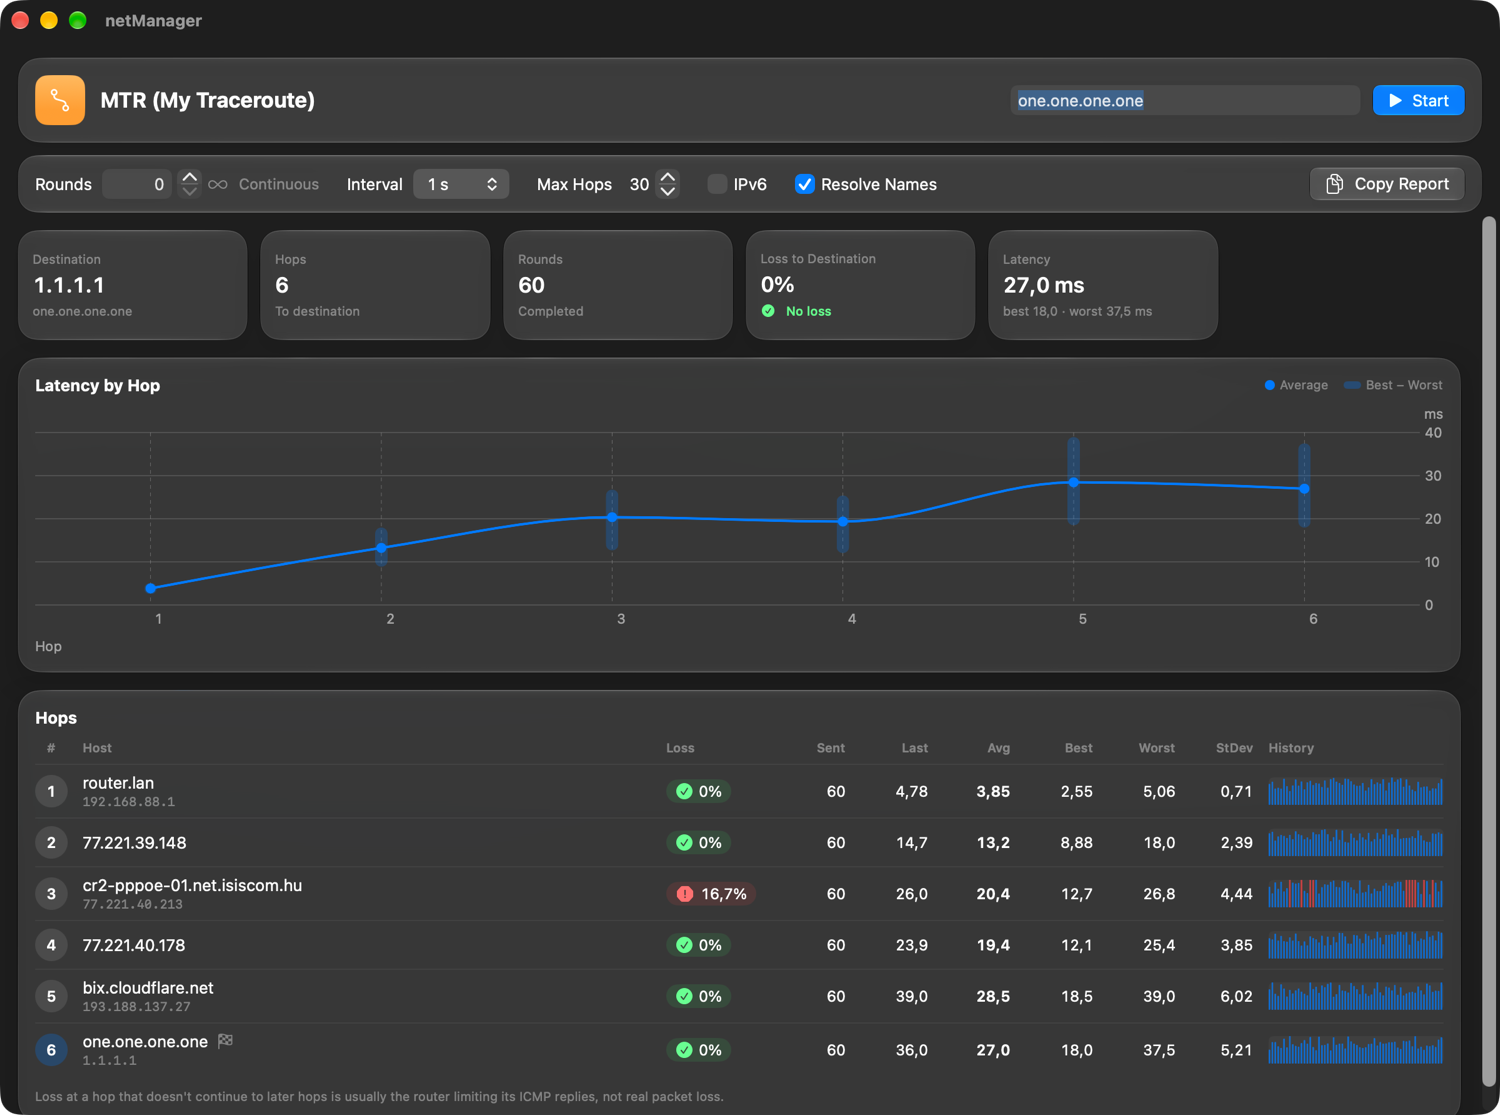The height and width of the screenshot is (1115, 1500).
Task: Enable the IPv6 checkbox
Action: [x=717, y=184]
